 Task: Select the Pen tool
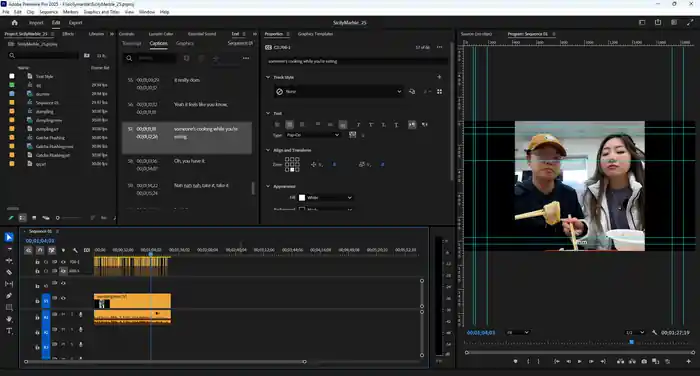tap(9, 296)
